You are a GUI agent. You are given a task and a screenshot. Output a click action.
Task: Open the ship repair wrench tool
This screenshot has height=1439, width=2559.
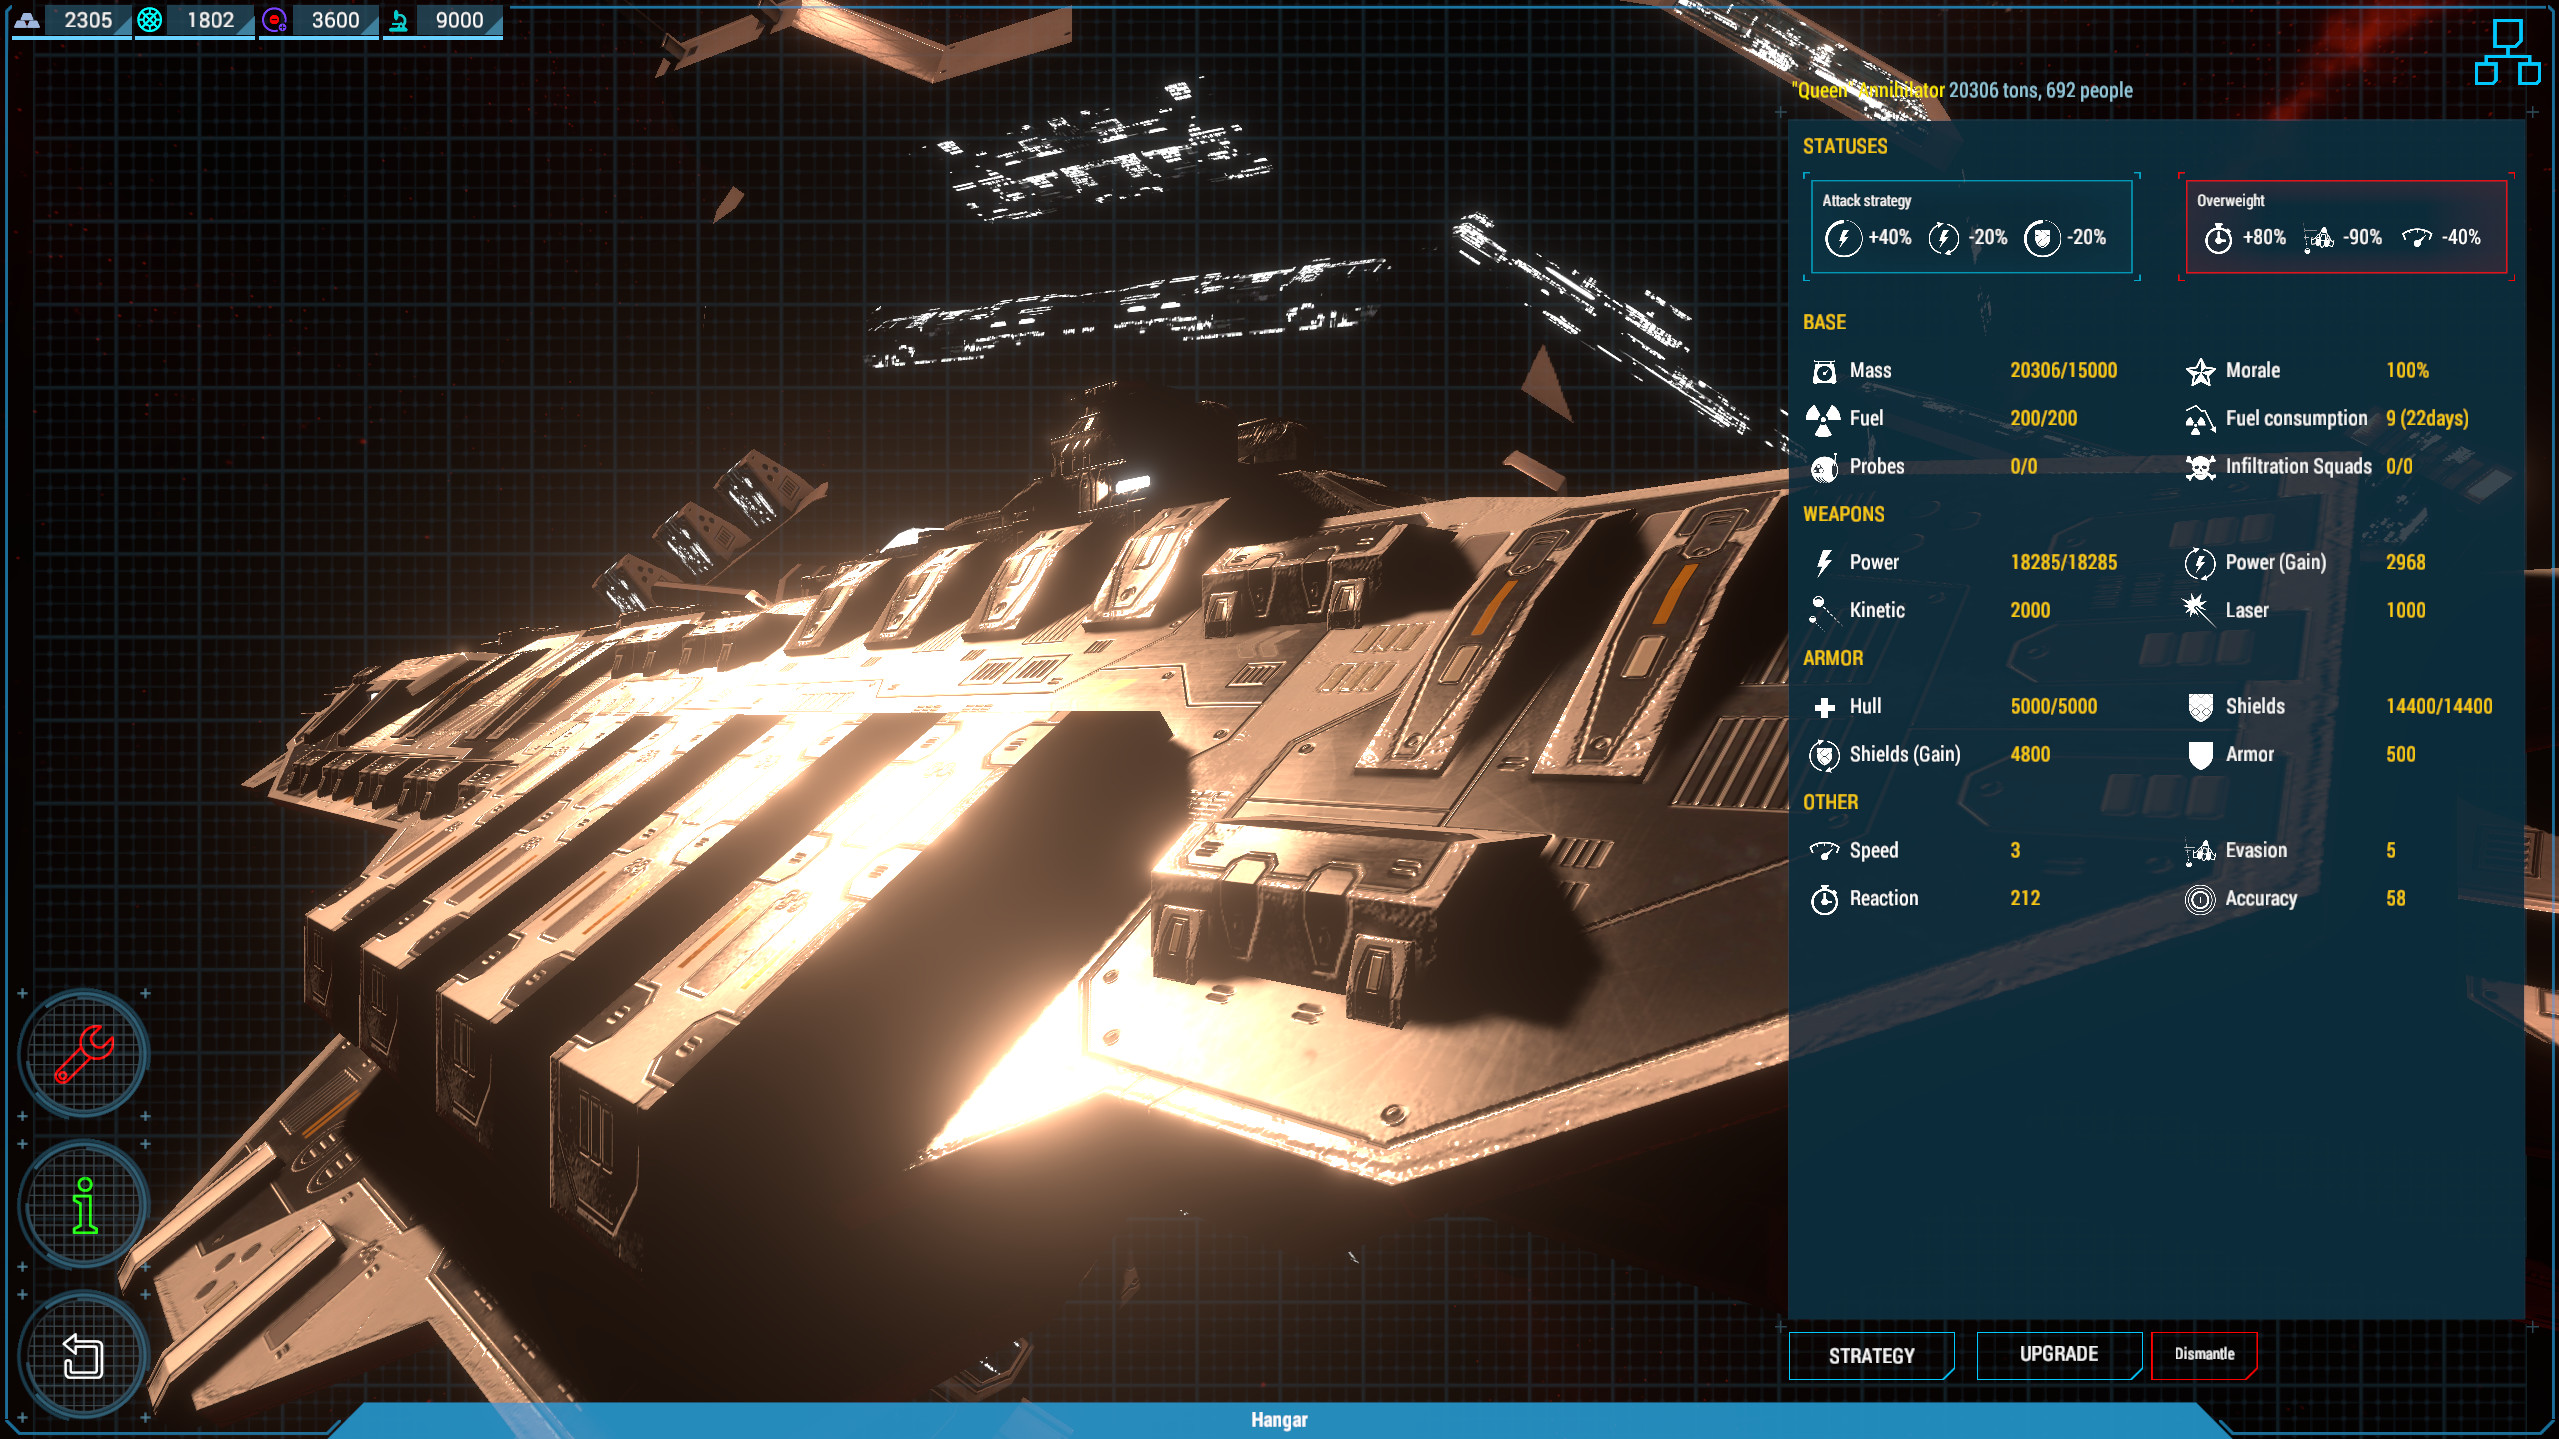point(84,1055)
